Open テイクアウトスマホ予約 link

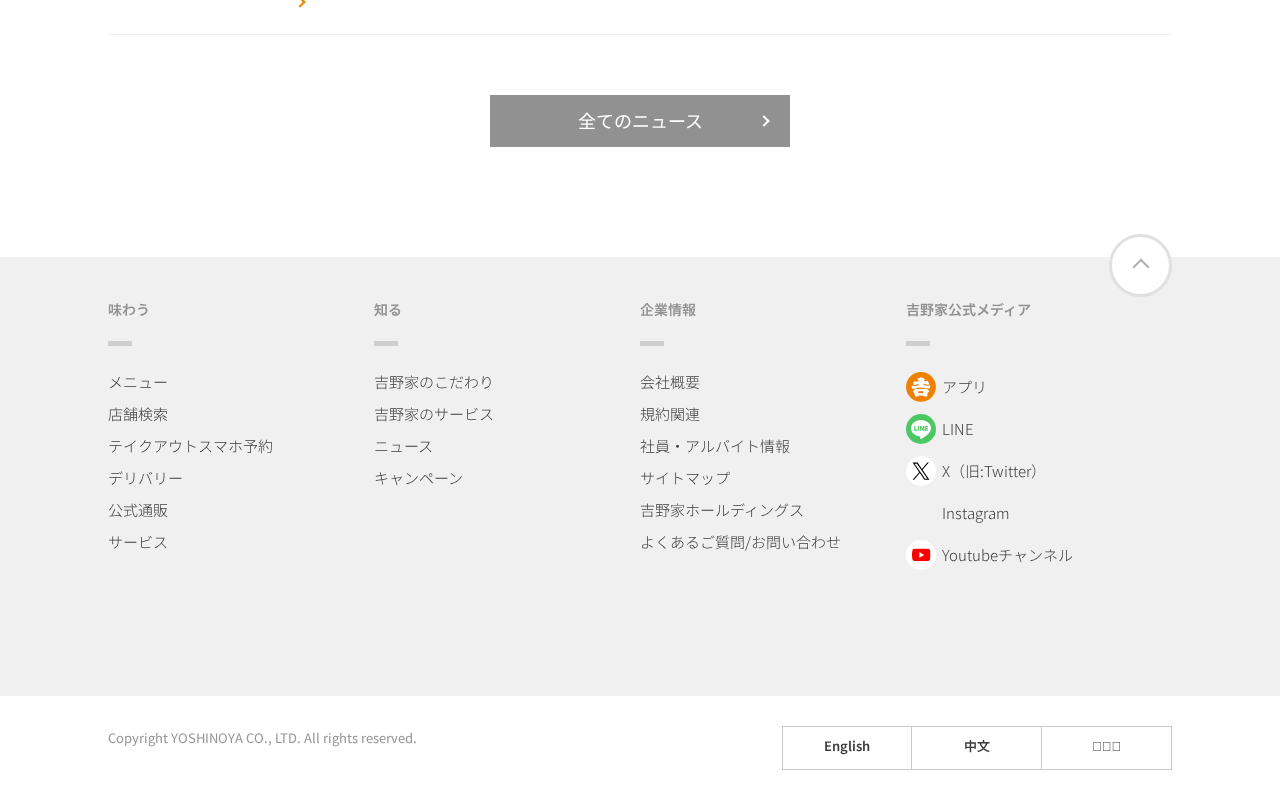[x=190, y=446]
